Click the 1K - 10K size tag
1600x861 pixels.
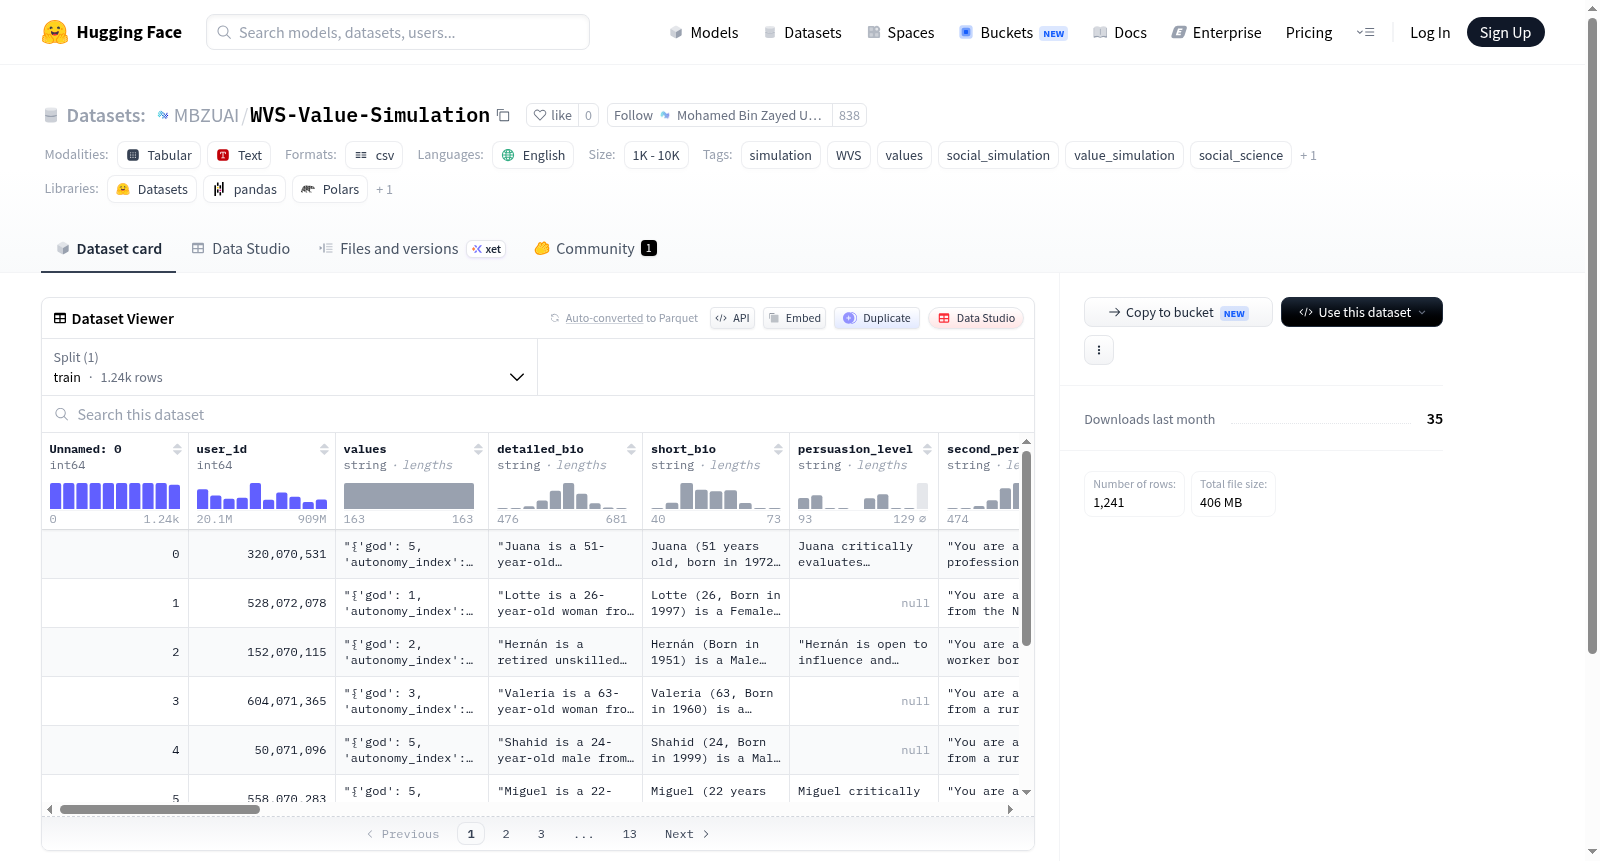[656, 155]
